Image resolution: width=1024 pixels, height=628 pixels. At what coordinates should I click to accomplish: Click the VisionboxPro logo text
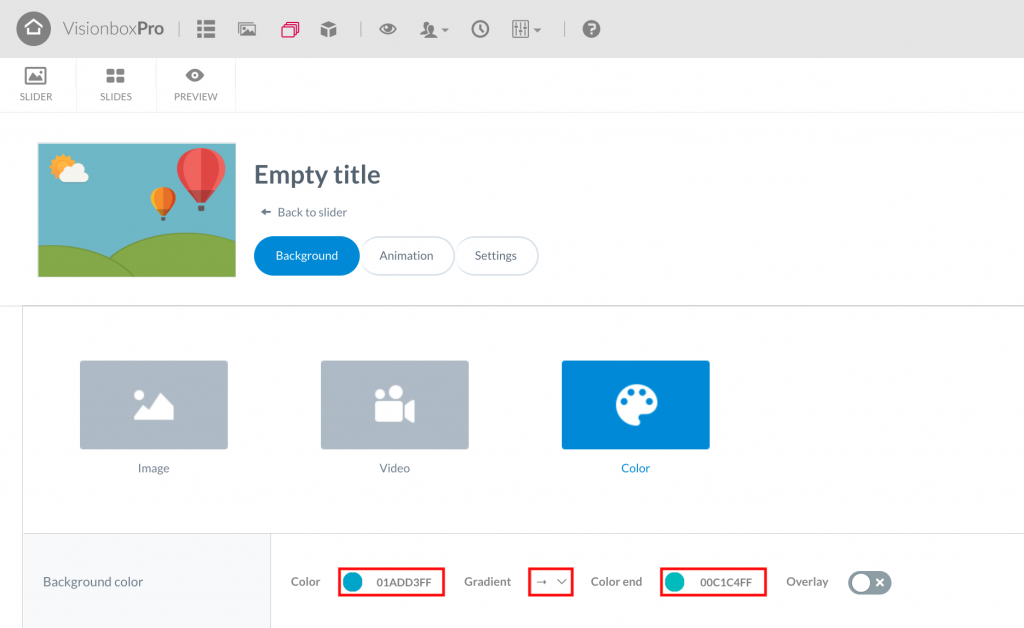click(x=113, y=29)
